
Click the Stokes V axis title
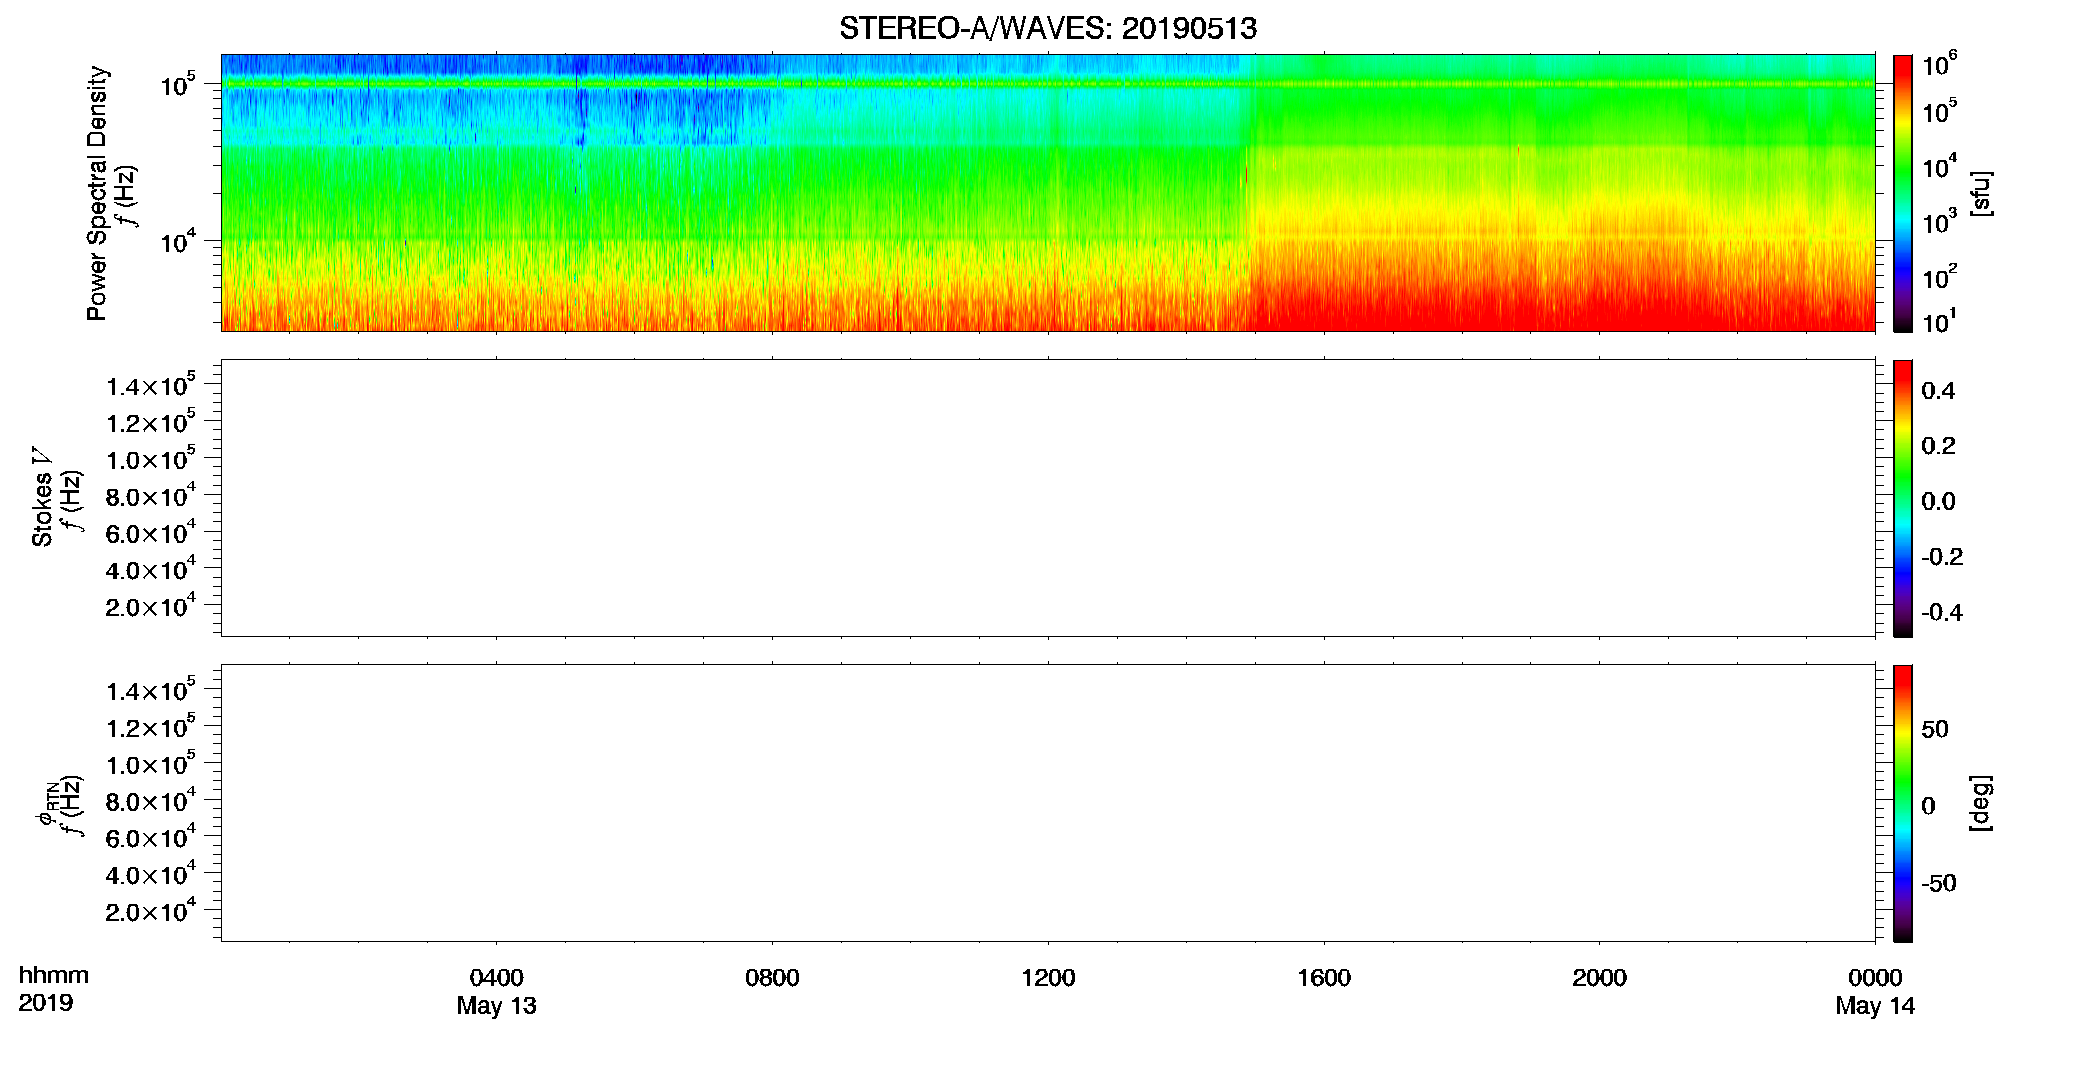[x=42, y=496]
